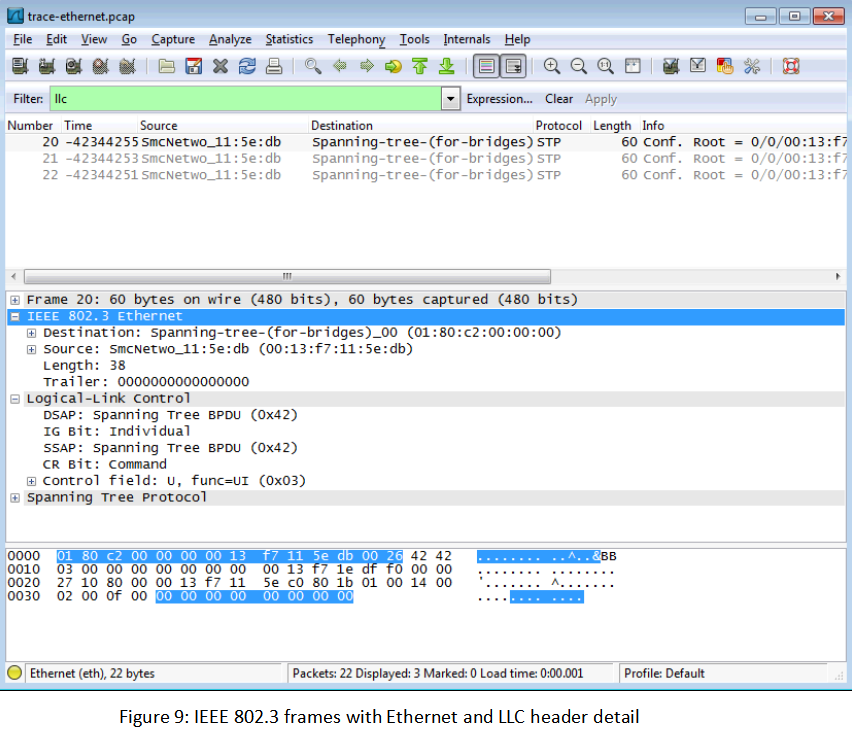Expand the Destination address node

[x=32, y=333]
